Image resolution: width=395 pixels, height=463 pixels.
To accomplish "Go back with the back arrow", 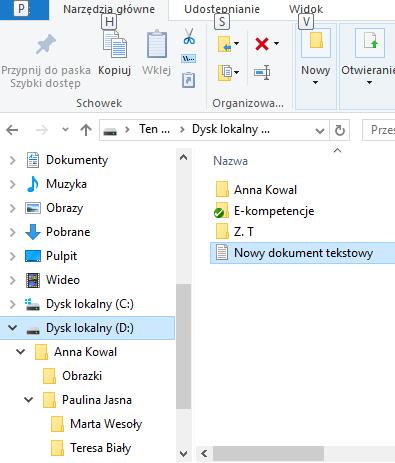I will tap(13, 130).
